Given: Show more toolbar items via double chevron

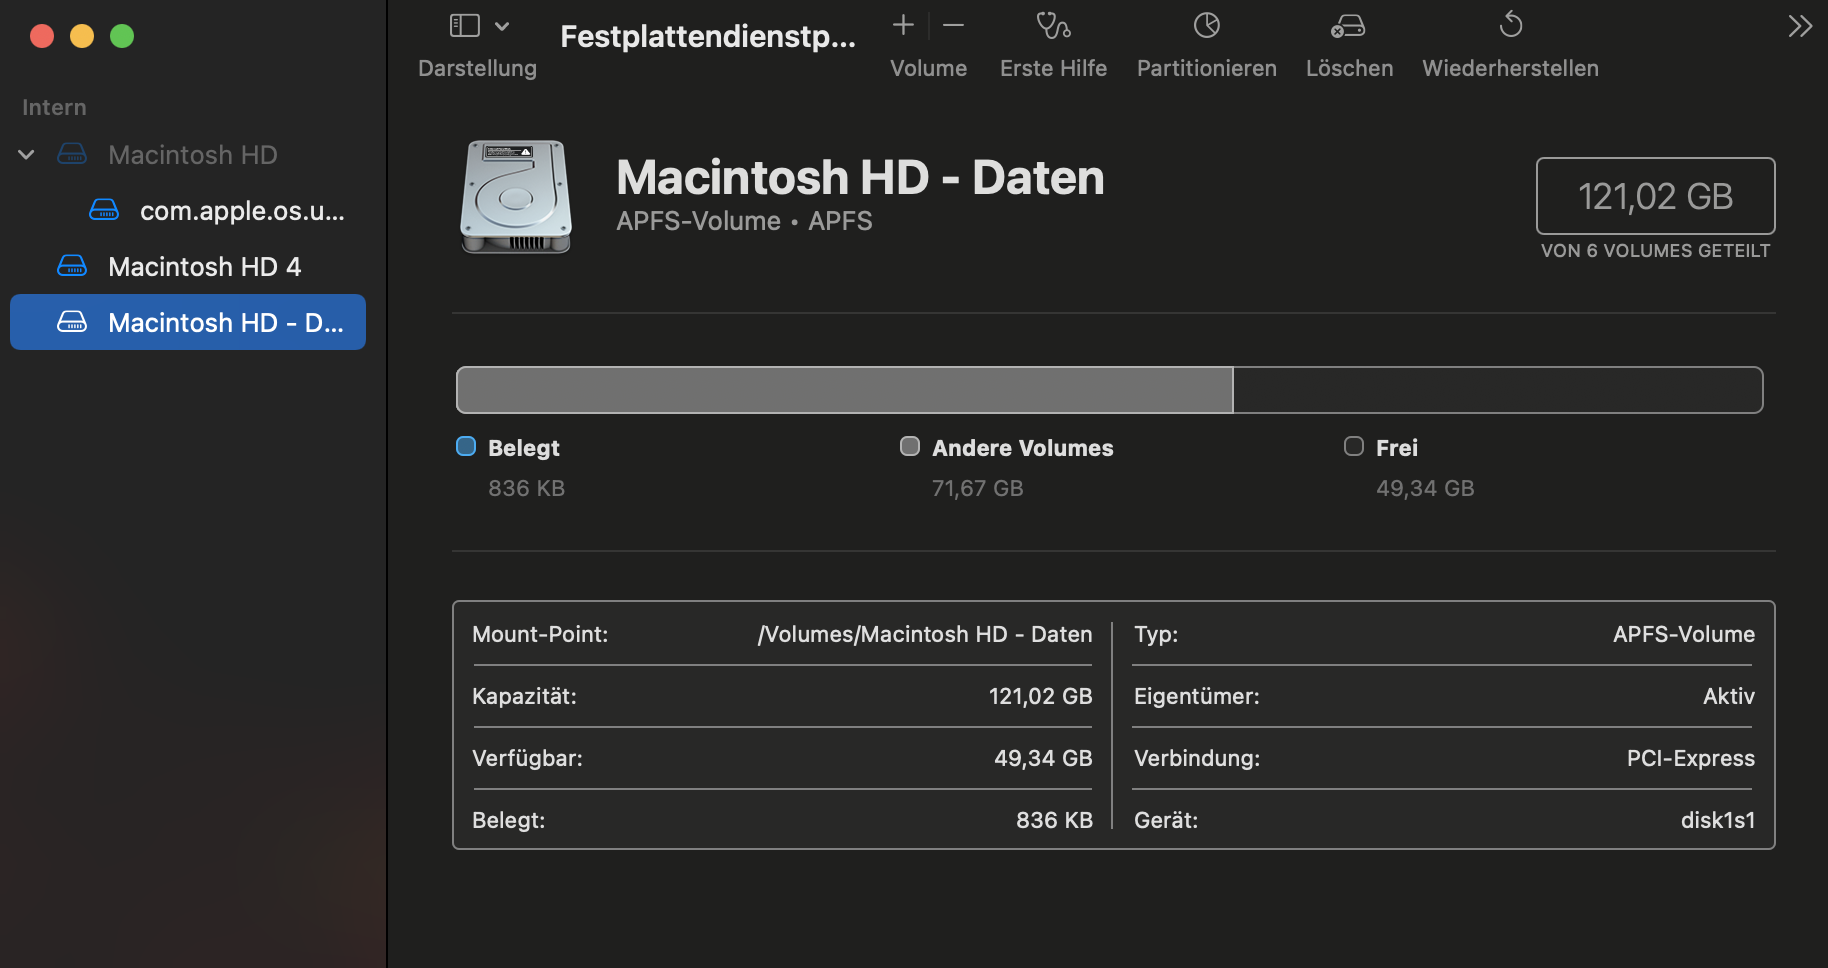Looking at the screenshot, I should (x=1800, y=26).
